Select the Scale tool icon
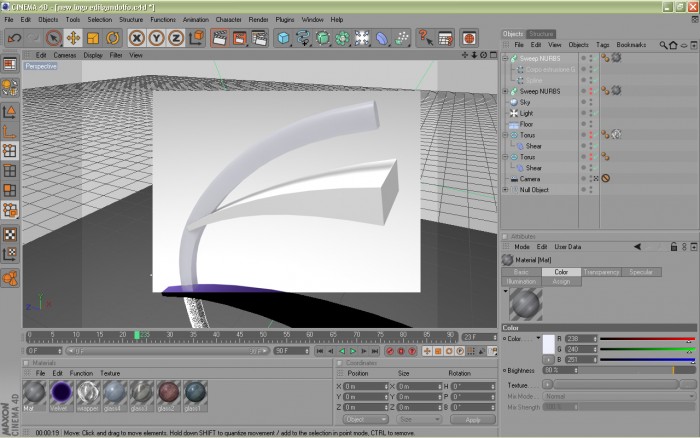 pyautogui.click(x=93, y=38)
